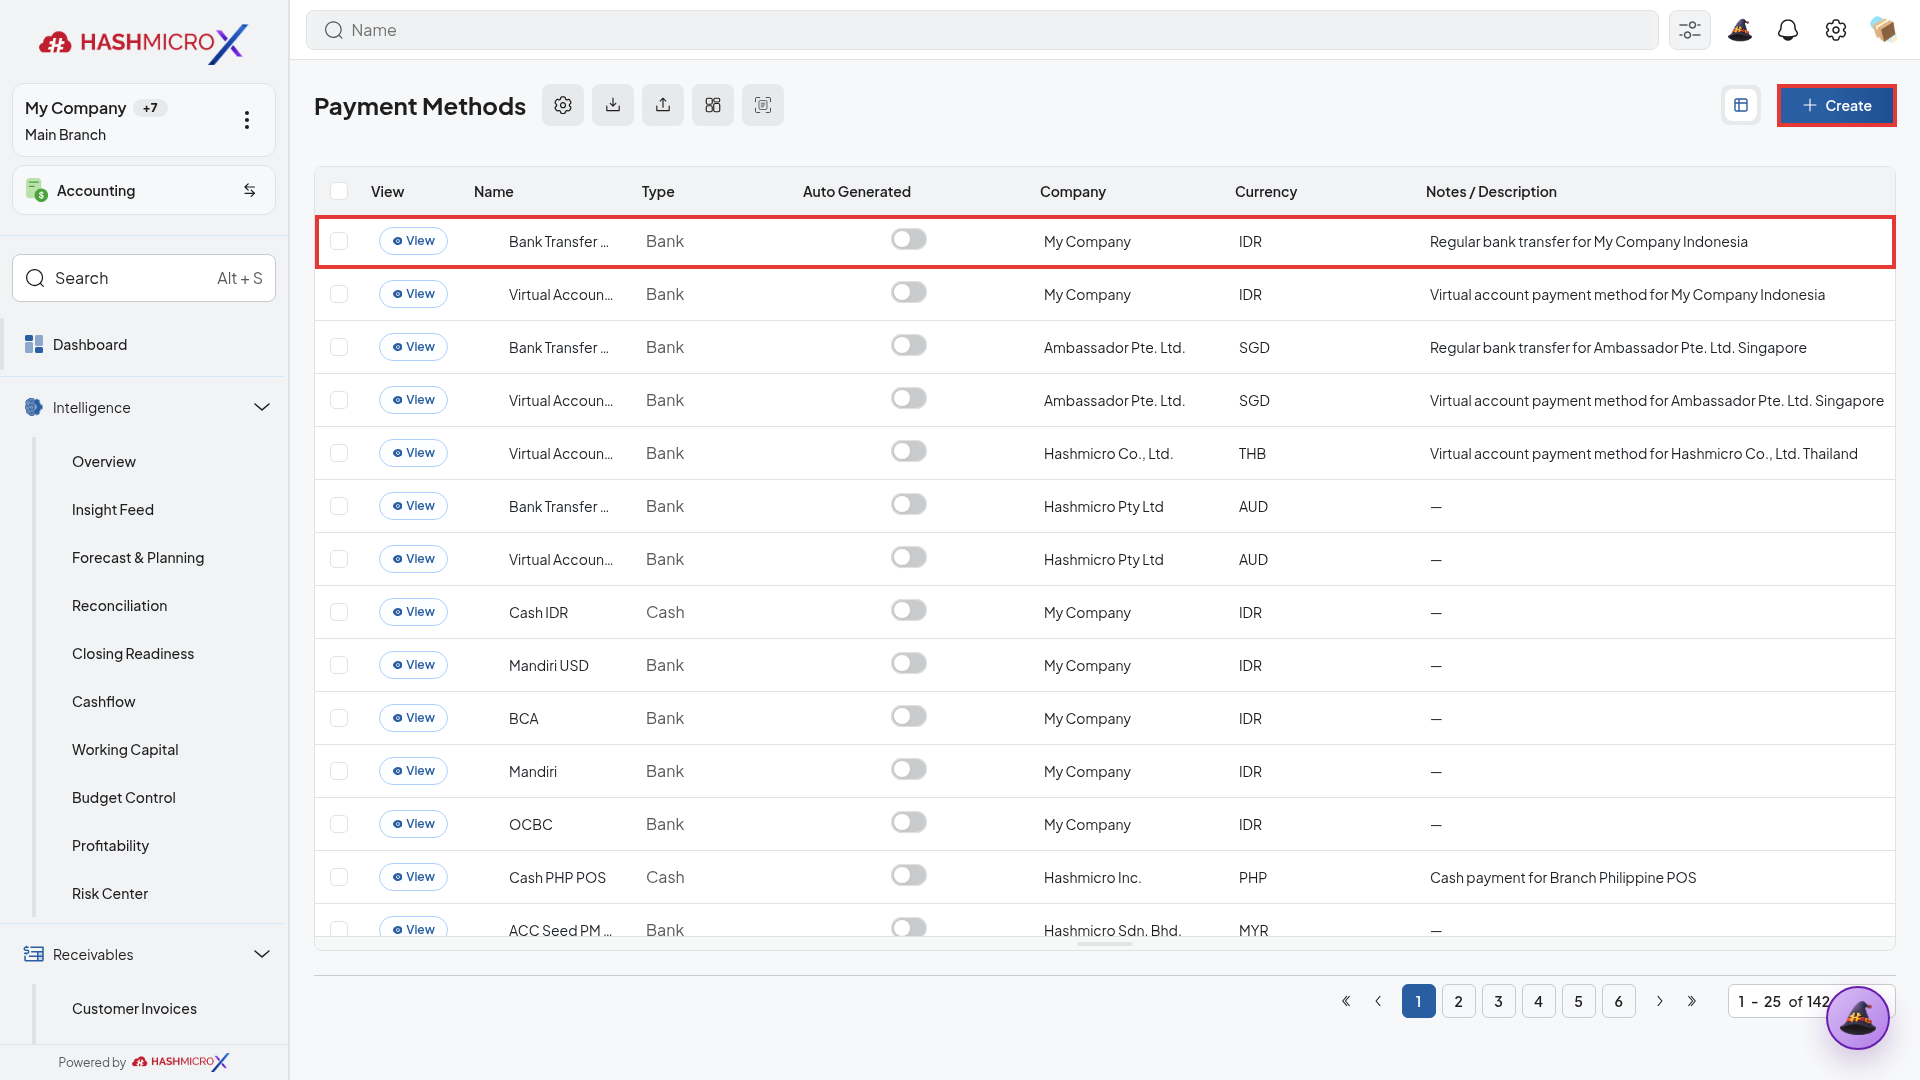The width and height of the screenshot is (1920, 1080).
Task: Open Customer Invoices in the sidebar
Action: [x=134, y=1009]
